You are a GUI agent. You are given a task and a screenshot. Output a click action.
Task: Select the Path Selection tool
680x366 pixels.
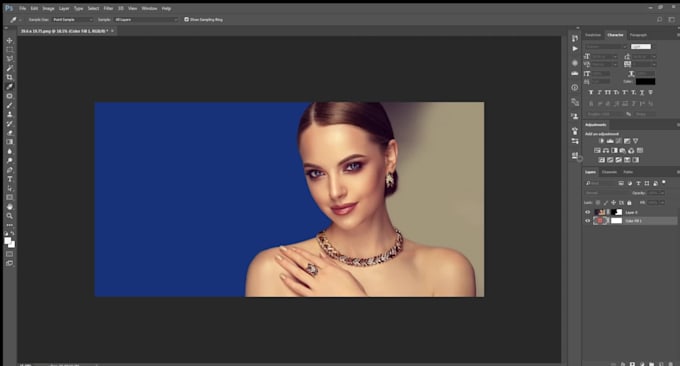pyautogui.click(x=10, y=188)
